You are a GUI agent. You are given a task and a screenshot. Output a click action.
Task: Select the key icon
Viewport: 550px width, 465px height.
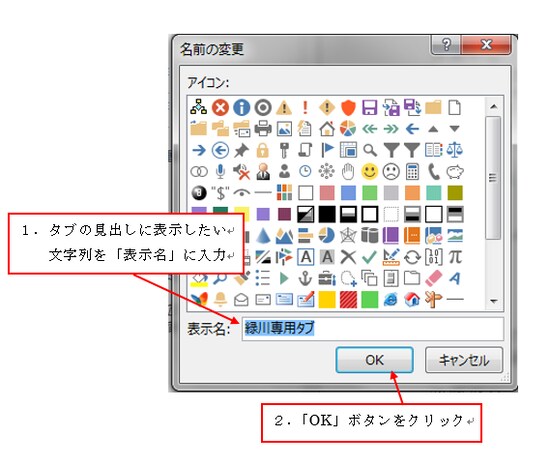(x=284, y=150)
